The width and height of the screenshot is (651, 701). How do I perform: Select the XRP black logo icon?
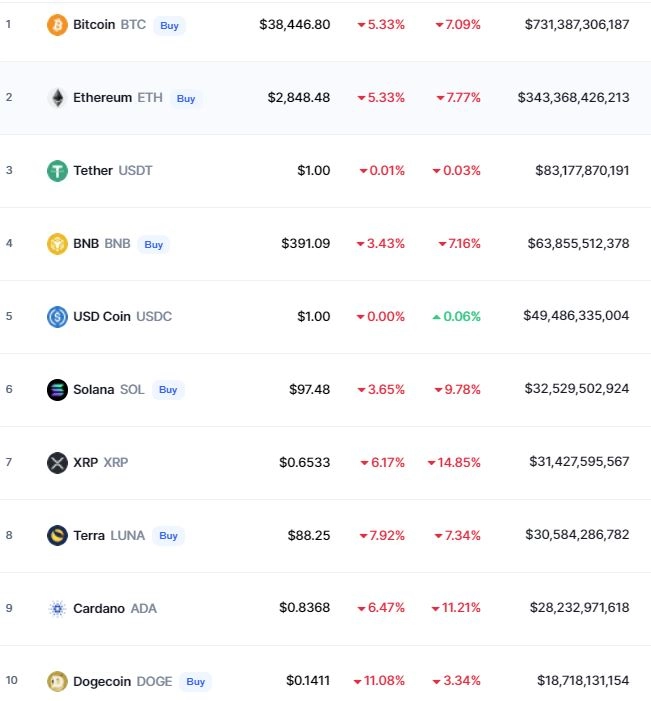coord(58,463)
